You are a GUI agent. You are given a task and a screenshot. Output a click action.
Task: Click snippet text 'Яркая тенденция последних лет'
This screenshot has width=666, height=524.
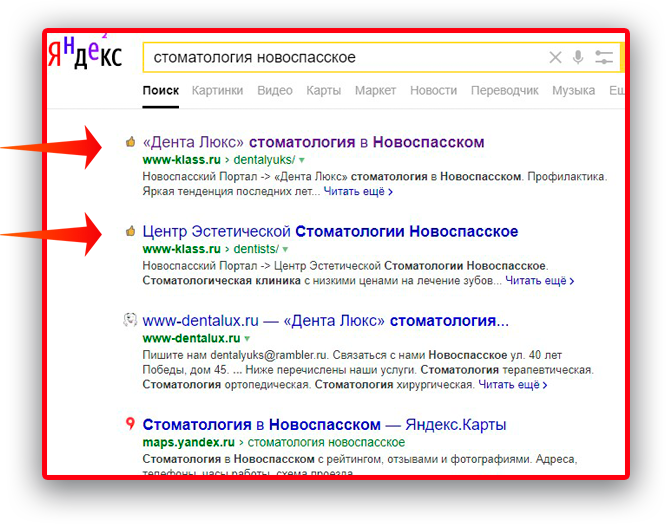click(227, 192)
